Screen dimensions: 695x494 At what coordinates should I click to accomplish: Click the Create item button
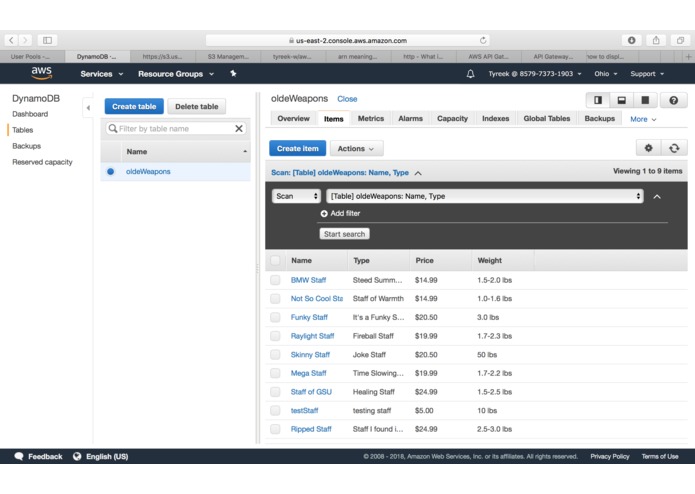(x=297, y=148)
